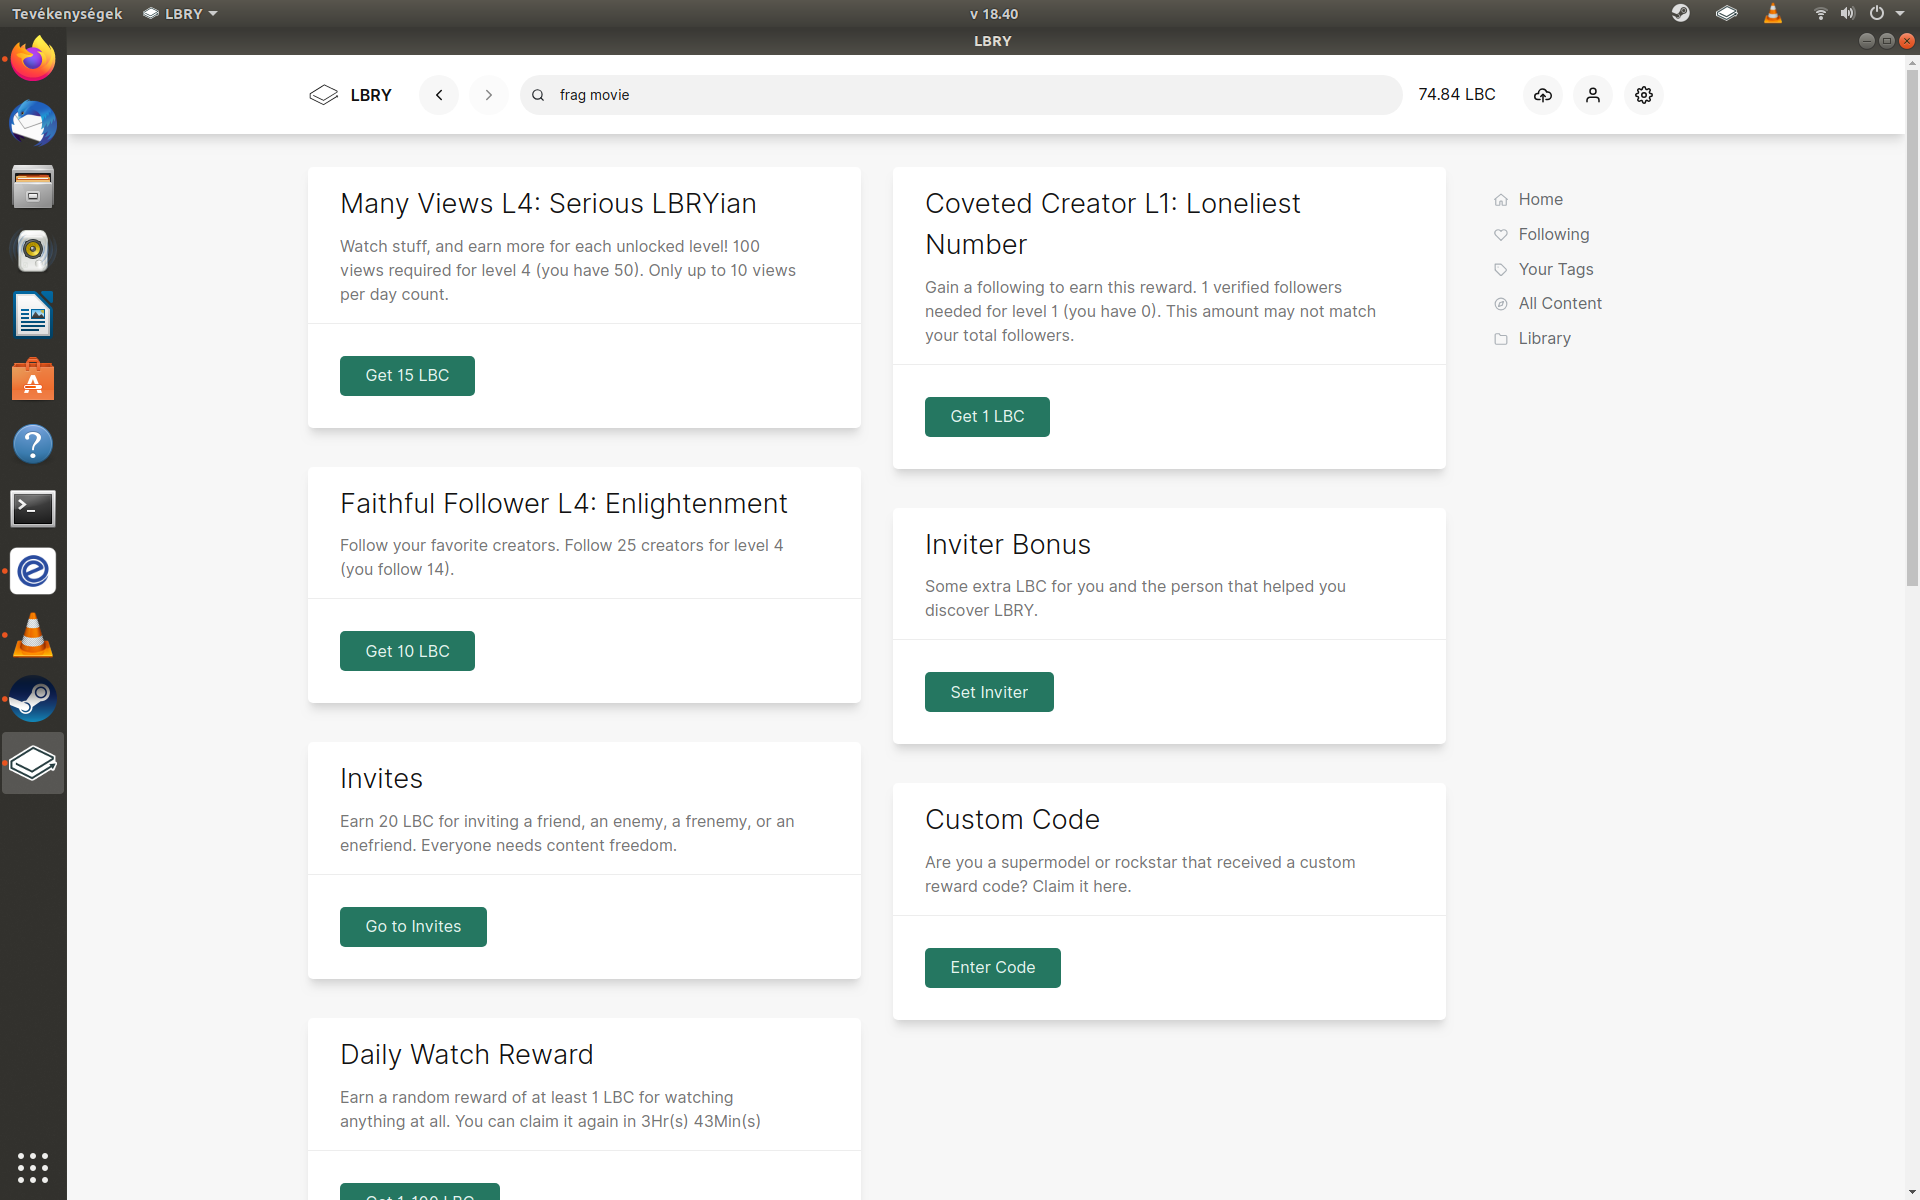Open Thunderbird mail from the dock
Screen dimensions: 1920x1200
33,123
